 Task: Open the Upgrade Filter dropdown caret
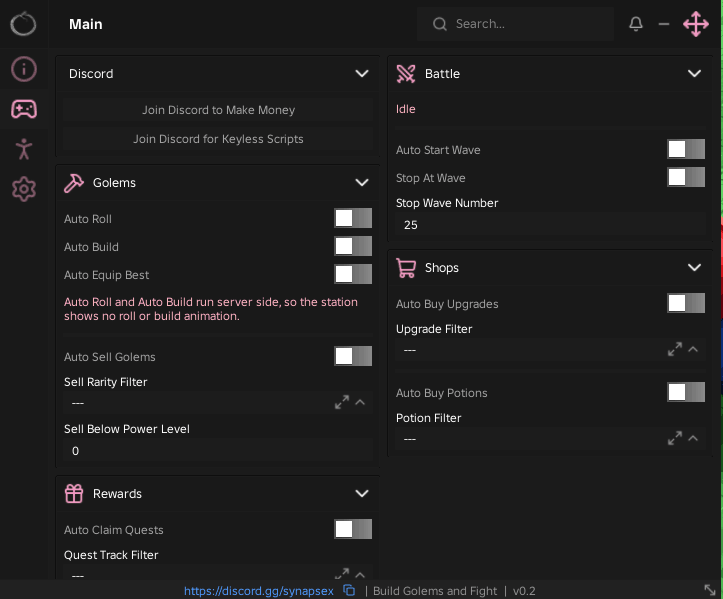(693, 349)
